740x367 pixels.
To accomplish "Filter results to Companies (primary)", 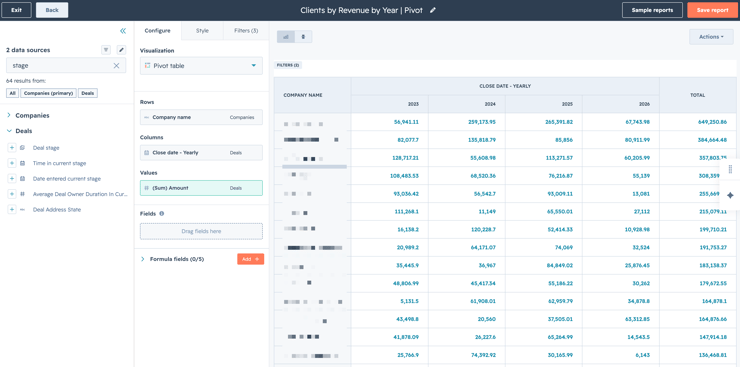I will point(49,93).
